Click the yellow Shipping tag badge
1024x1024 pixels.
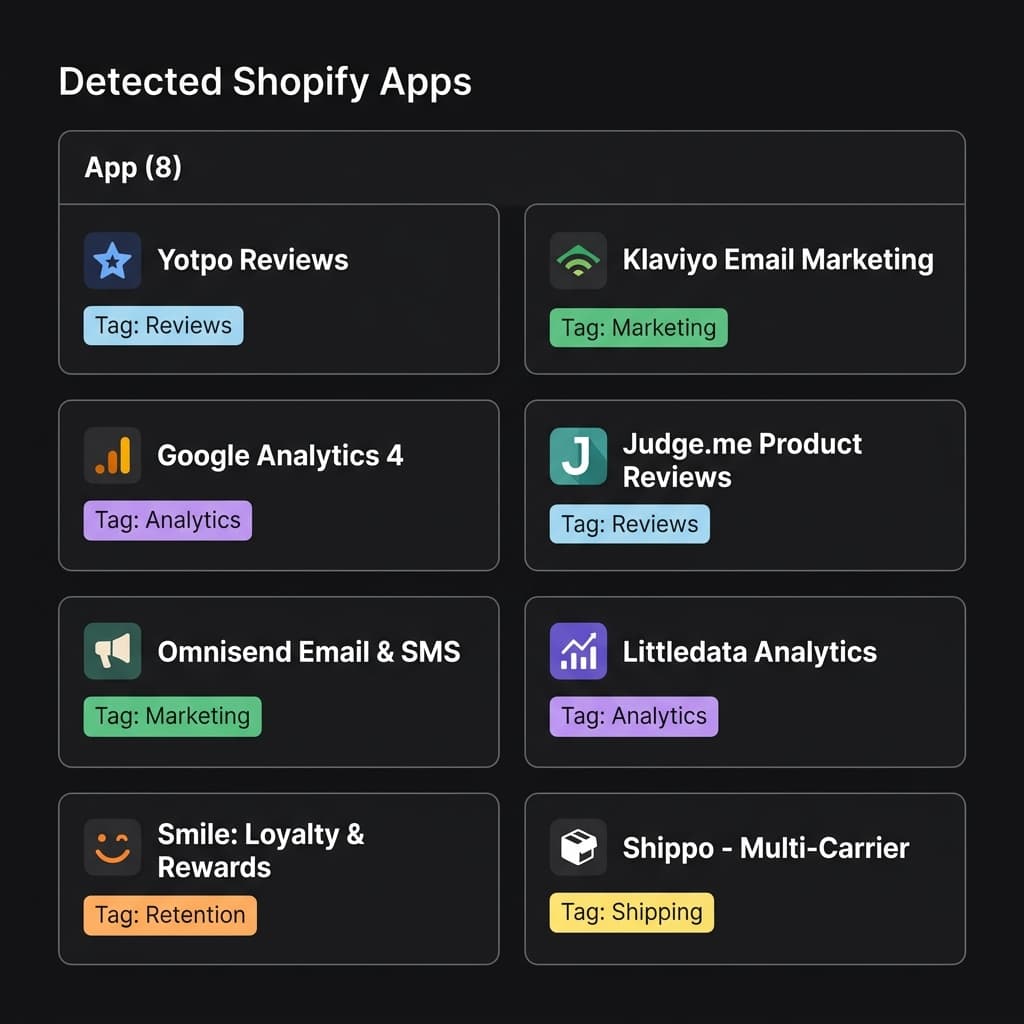[x=631, y=911]
